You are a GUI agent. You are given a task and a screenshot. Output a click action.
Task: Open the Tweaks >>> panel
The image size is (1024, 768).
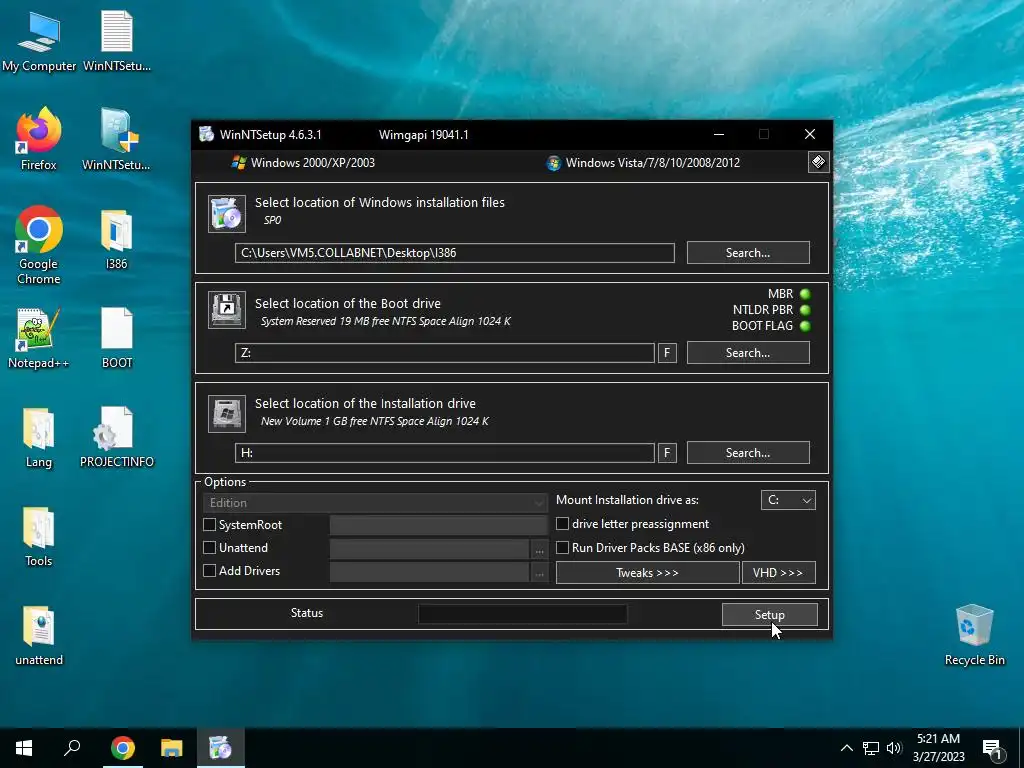point(647,573)
